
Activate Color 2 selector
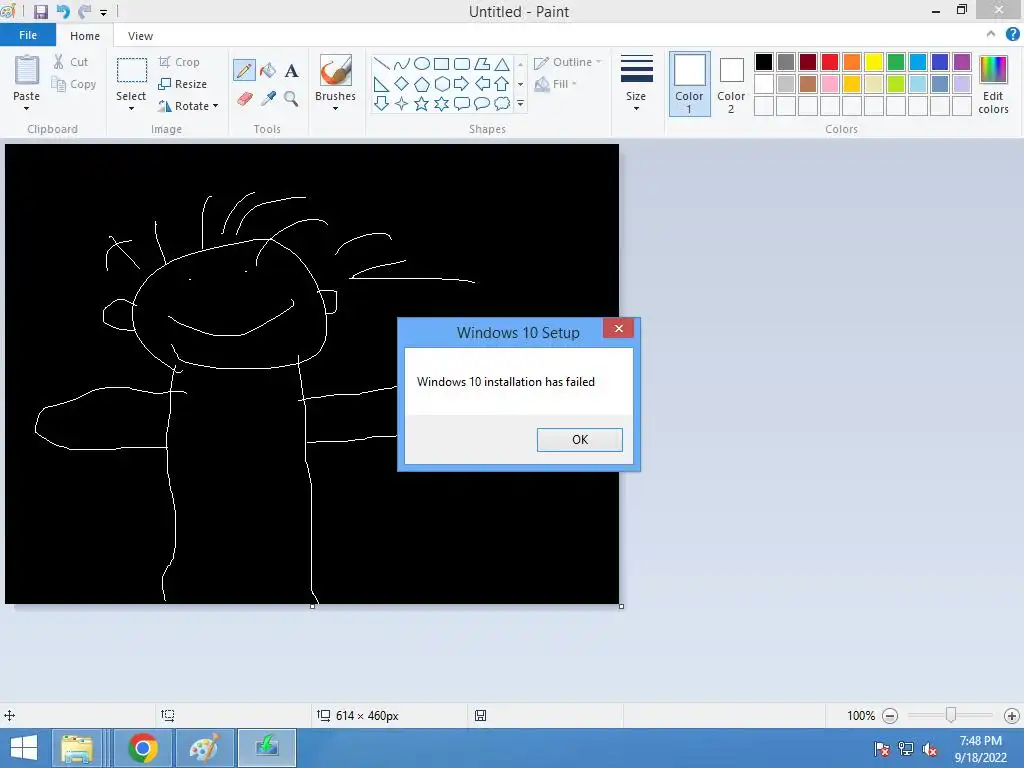[x=731, y=84]
